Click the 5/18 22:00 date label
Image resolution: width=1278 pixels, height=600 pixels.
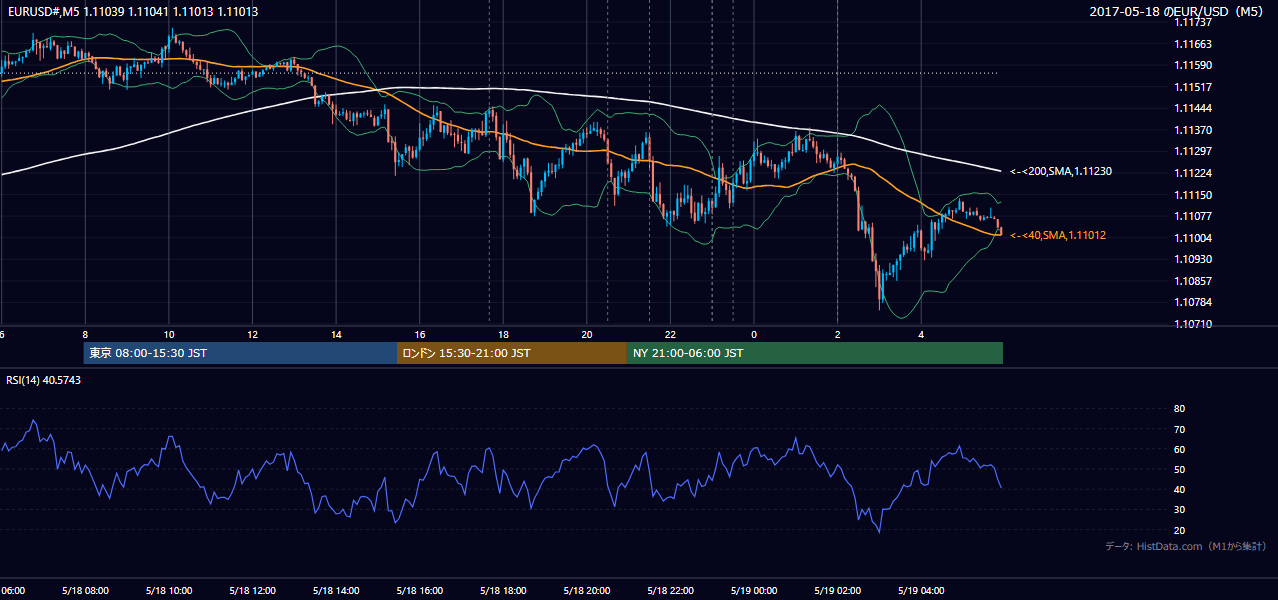pyautogui.click(x=671, y=590)
